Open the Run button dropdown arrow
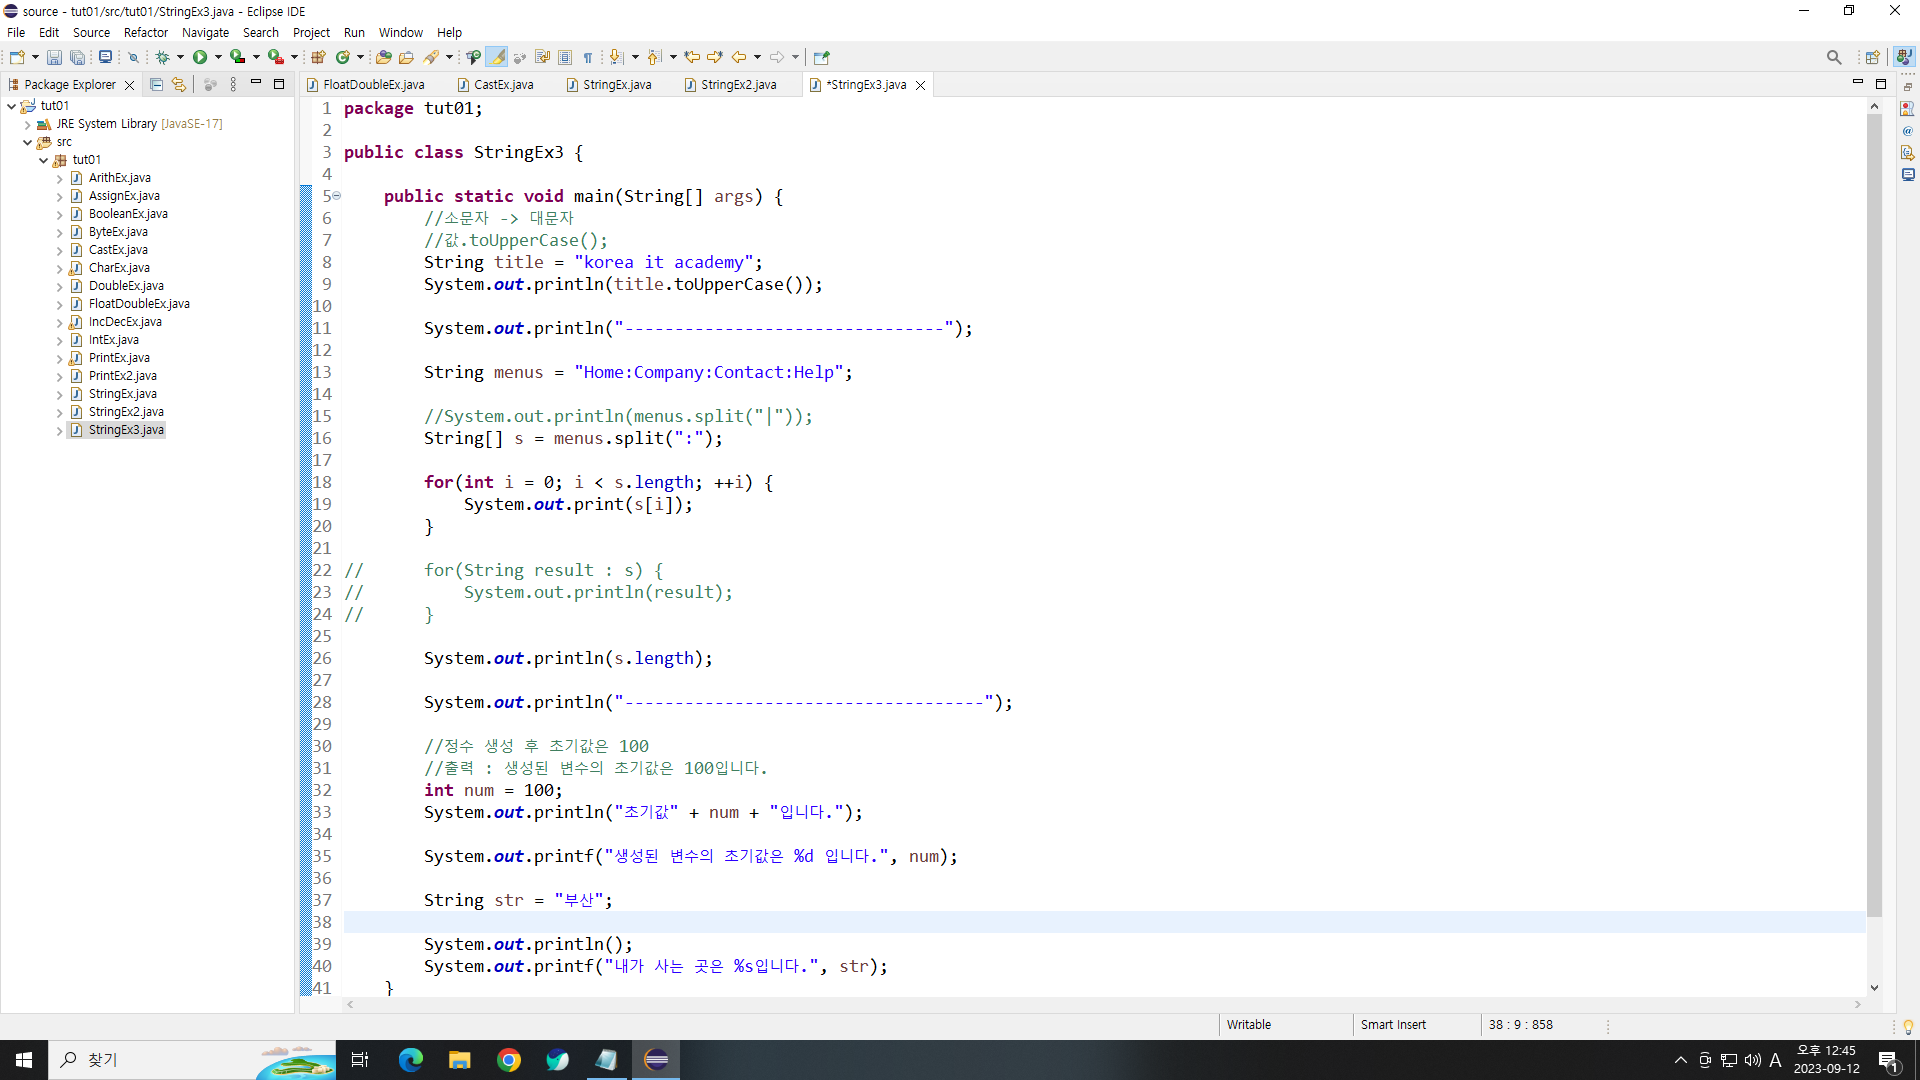This screenshot has height=1080, width=1920. click(218, 58)
